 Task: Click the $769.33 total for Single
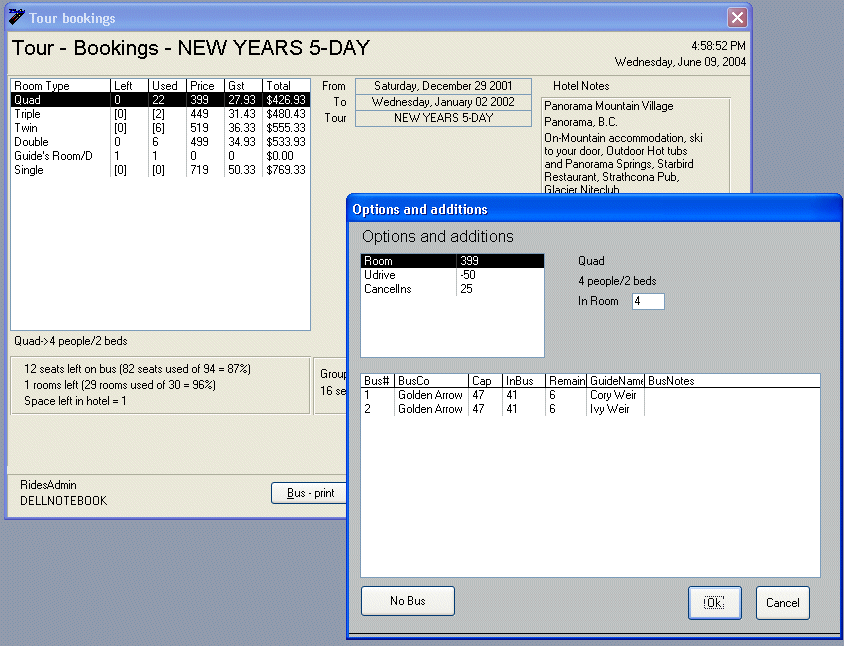(286, 170)
